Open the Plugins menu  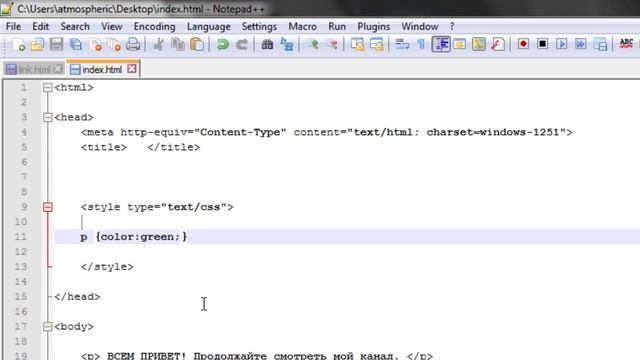pyautogui.click(x=373, y=27)
